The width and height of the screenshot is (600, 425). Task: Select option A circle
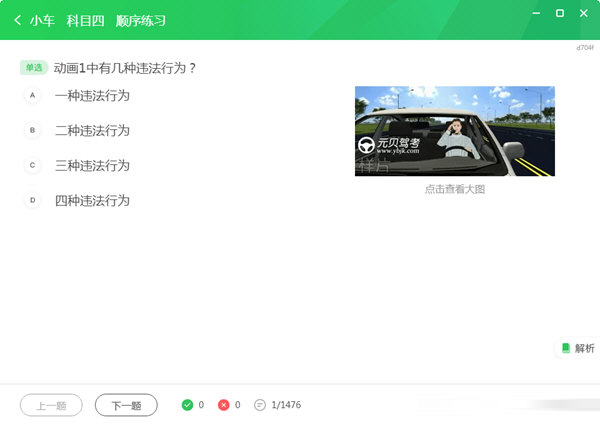(32, 95)
